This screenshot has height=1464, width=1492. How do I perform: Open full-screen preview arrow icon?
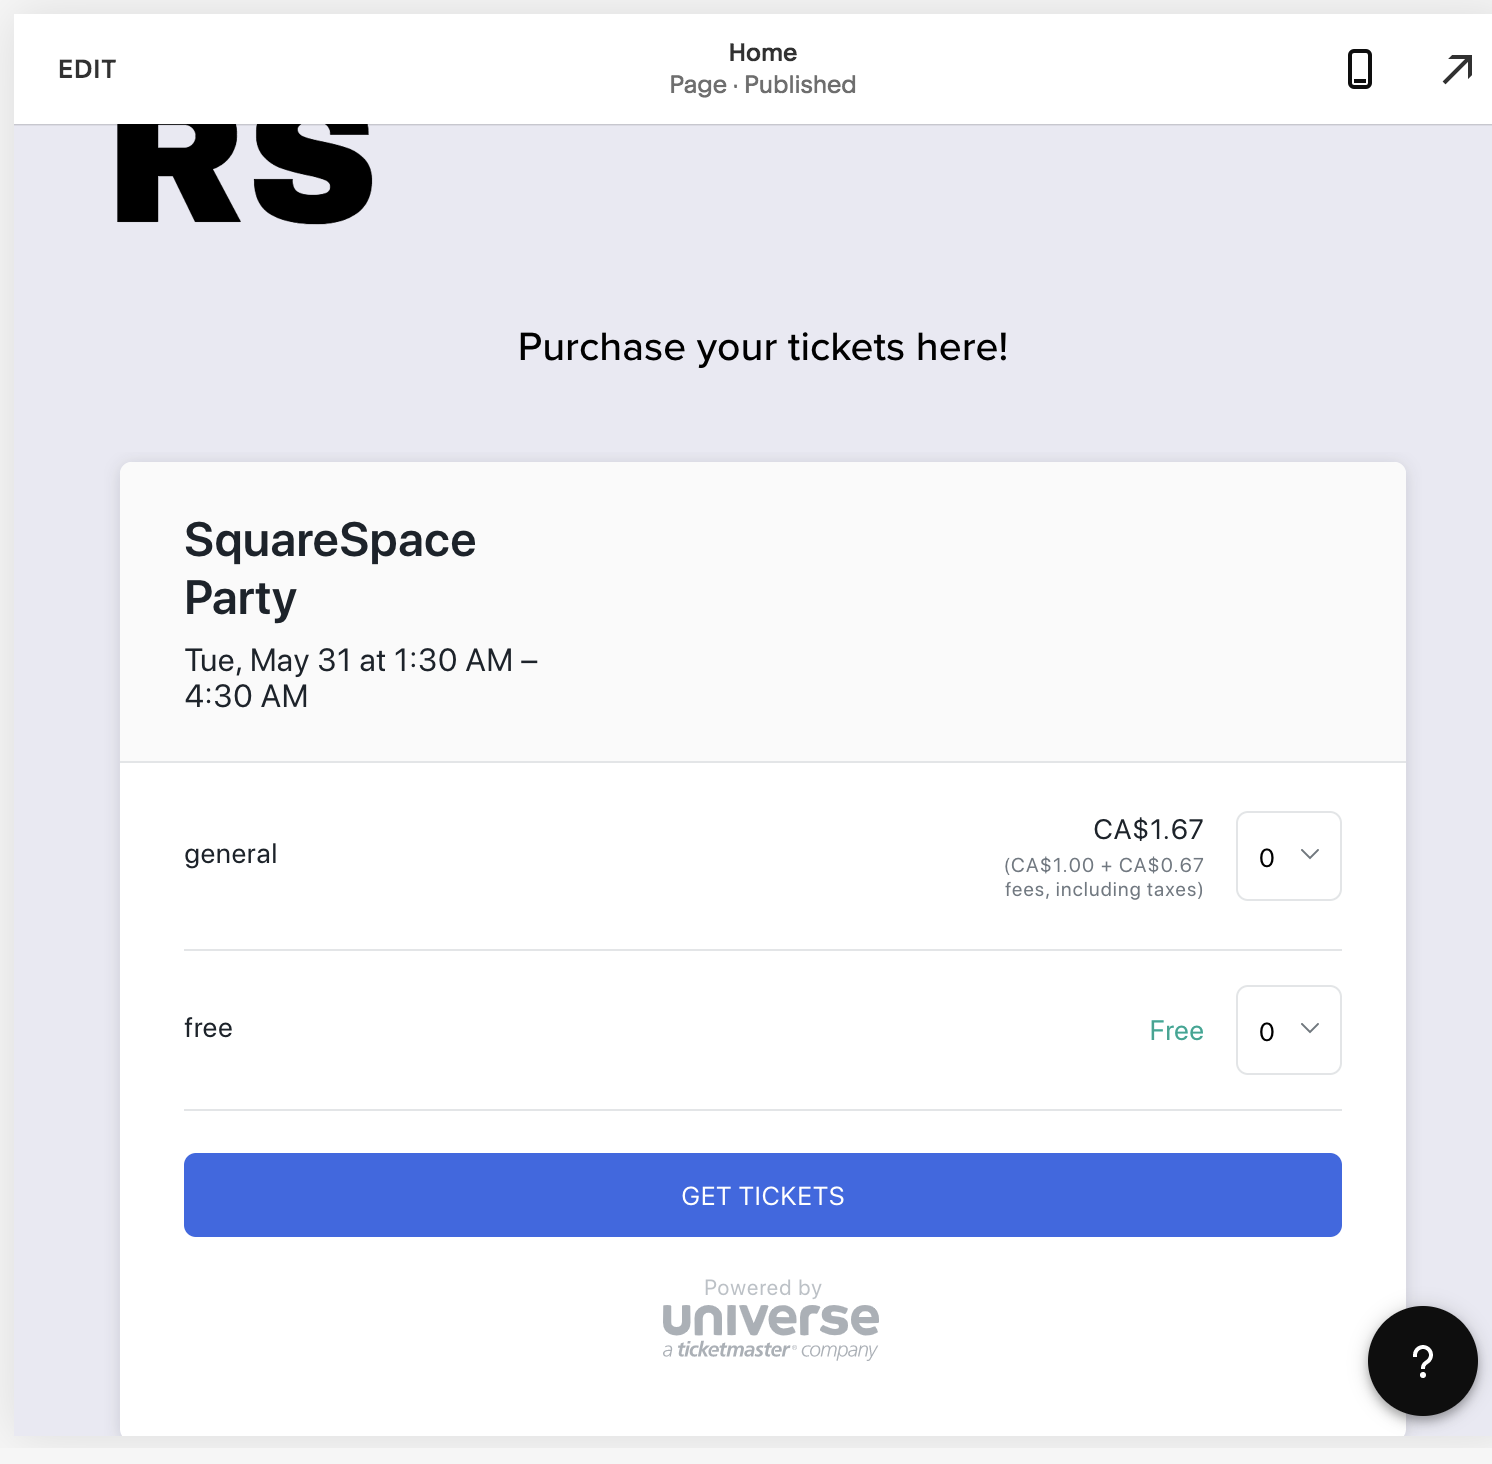pyautogui.click(x=1457, y=69)
